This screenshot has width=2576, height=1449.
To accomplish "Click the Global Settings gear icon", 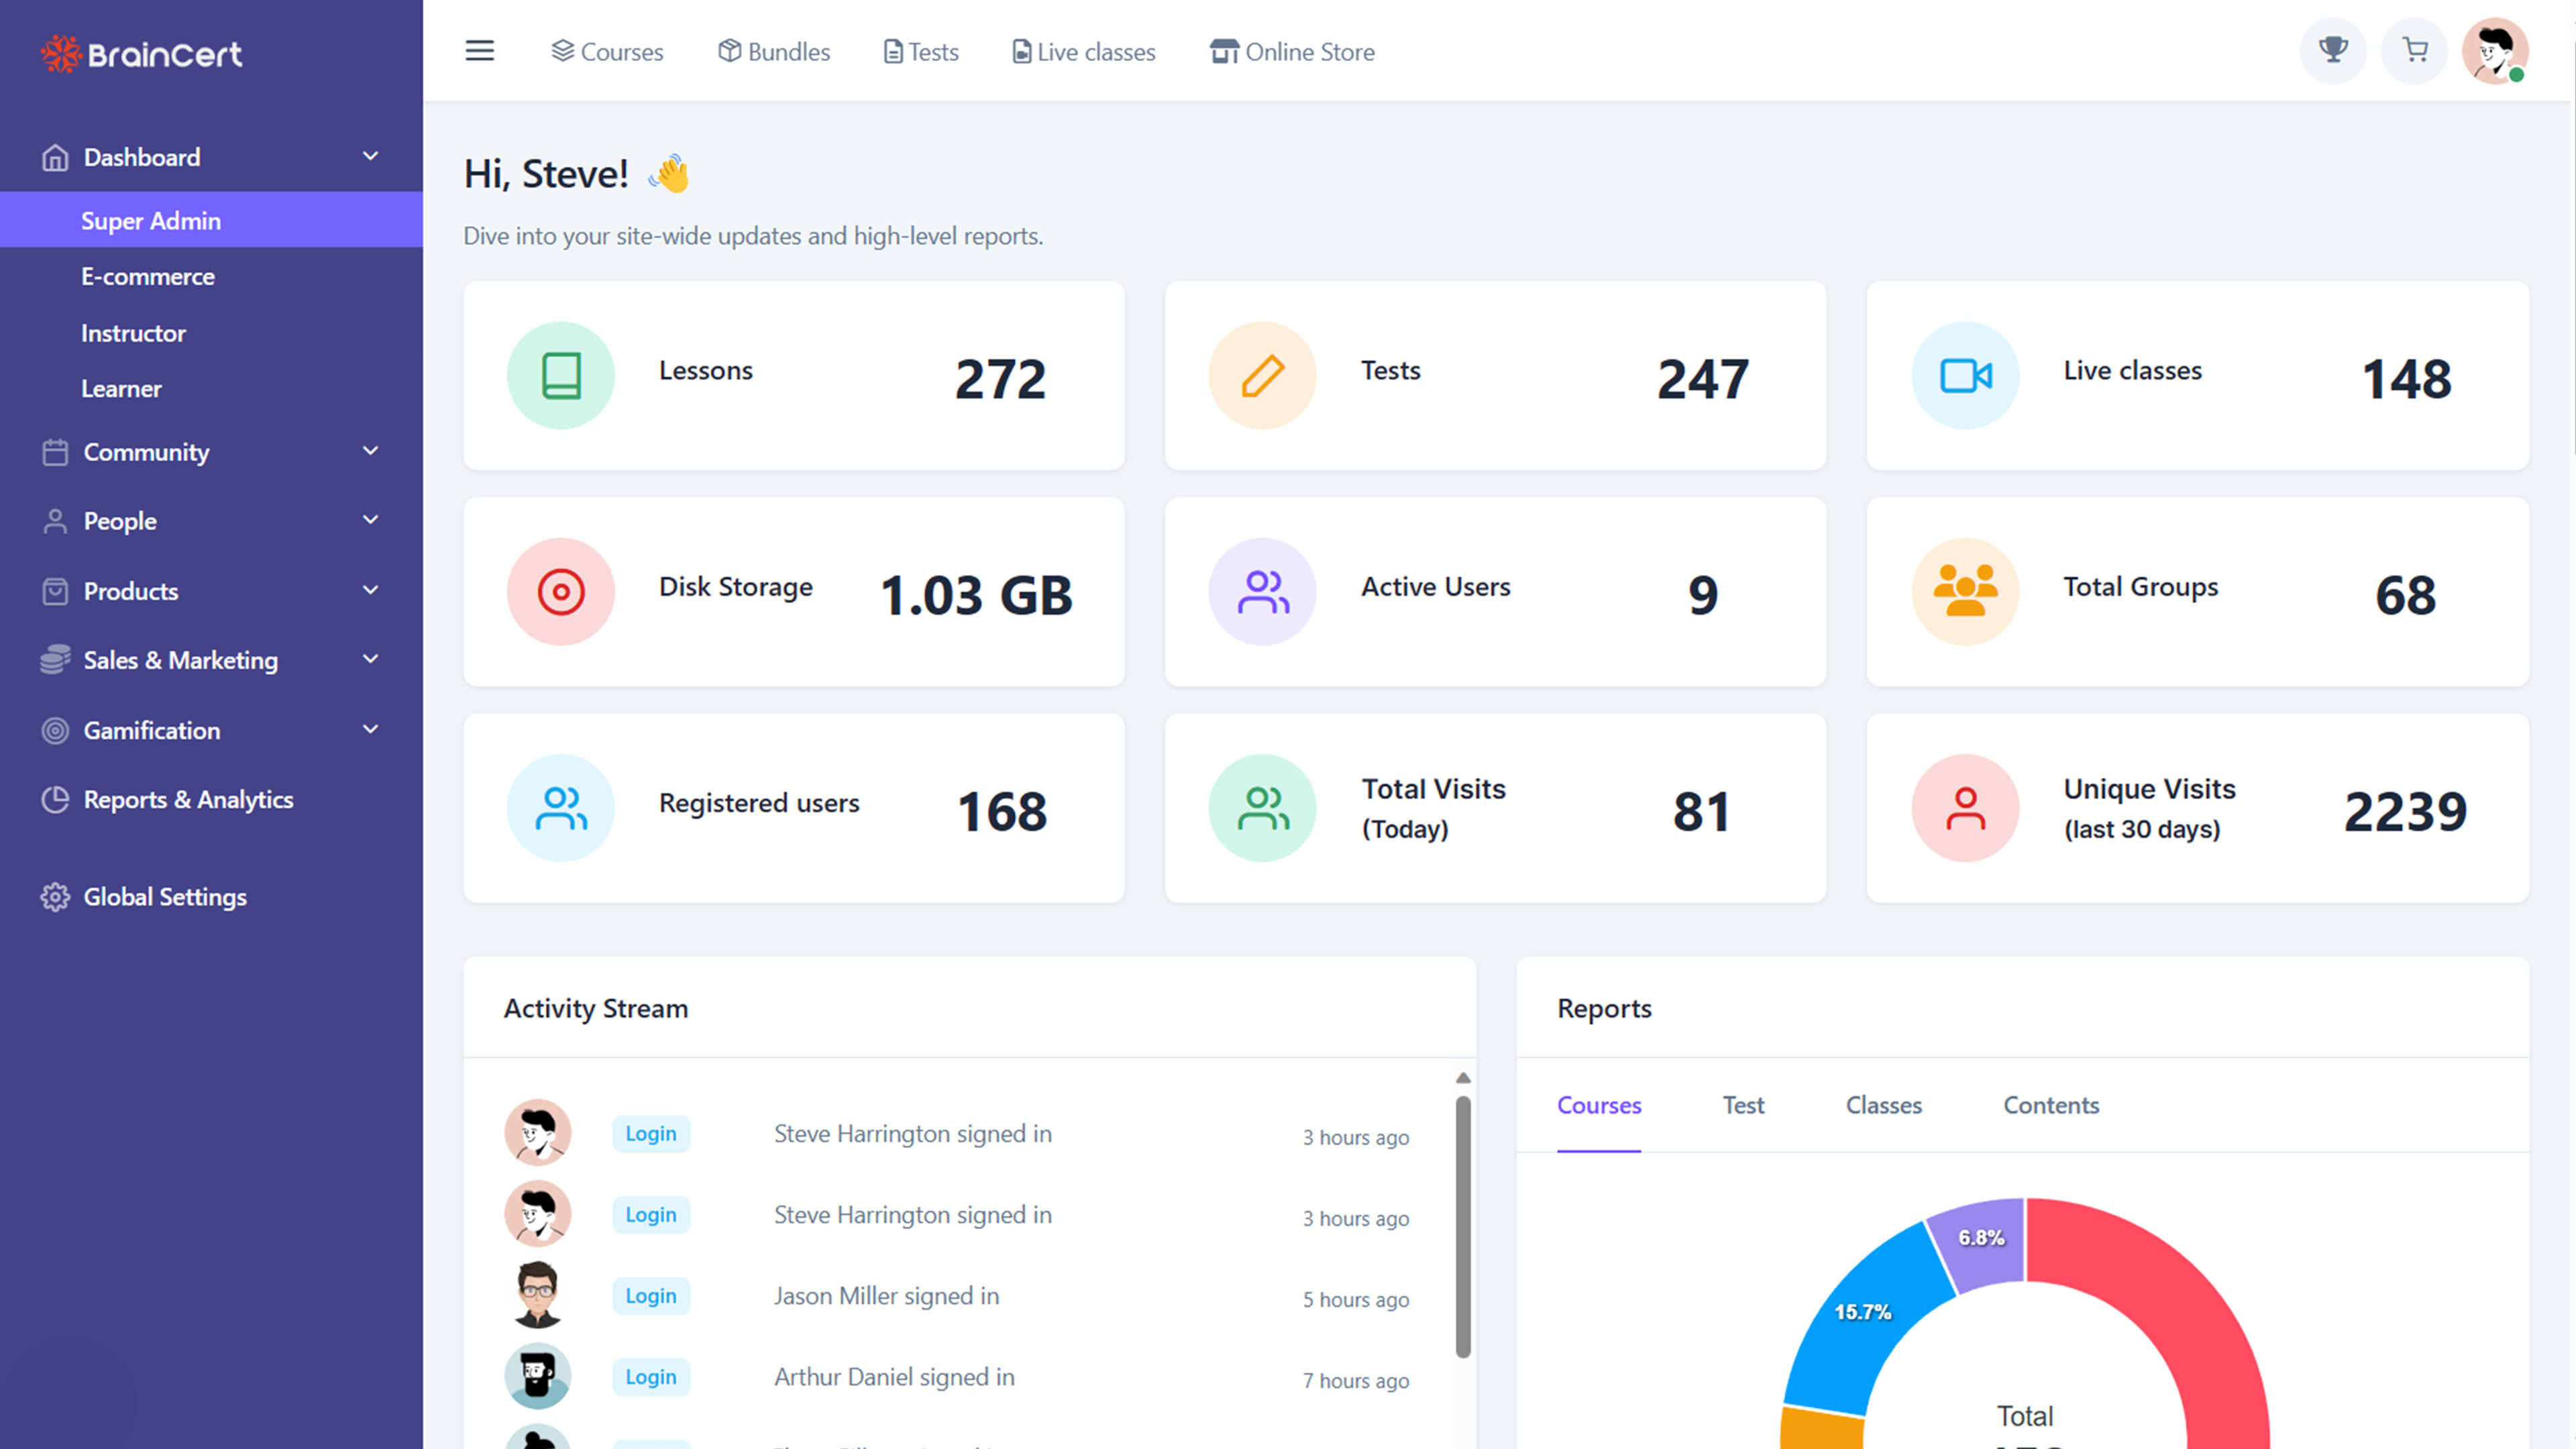I will tap(55, 897).
